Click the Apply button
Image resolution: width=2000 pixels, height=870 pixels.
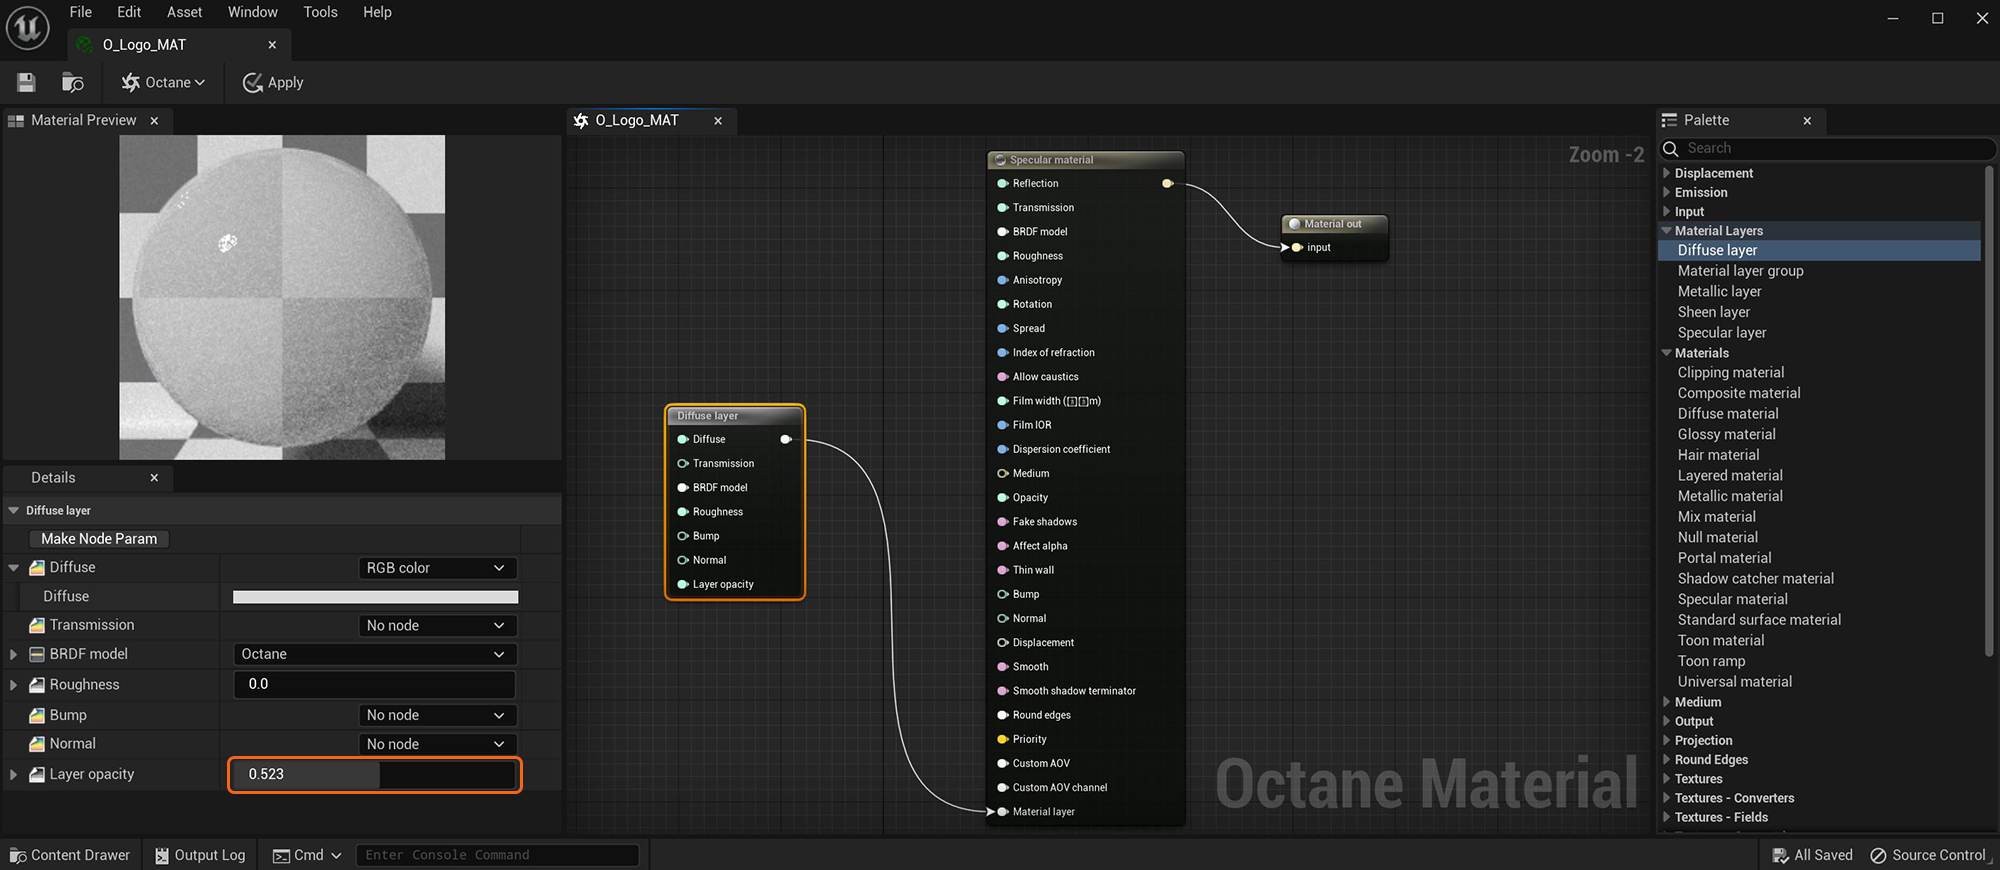click(273, 83)
